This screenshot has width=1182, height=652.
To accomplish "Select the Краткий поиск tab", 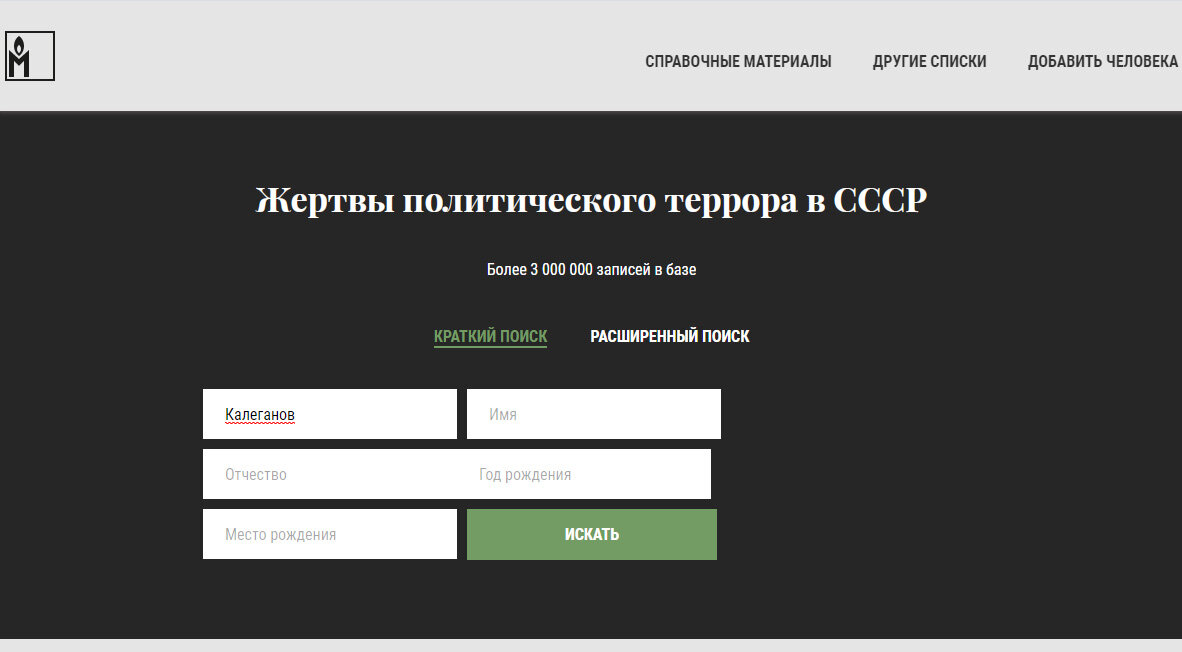I will coord(491,336).
